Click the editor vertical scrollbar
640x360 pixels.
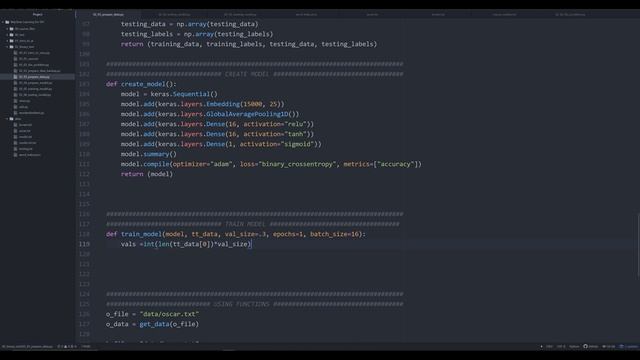point(638,245)
